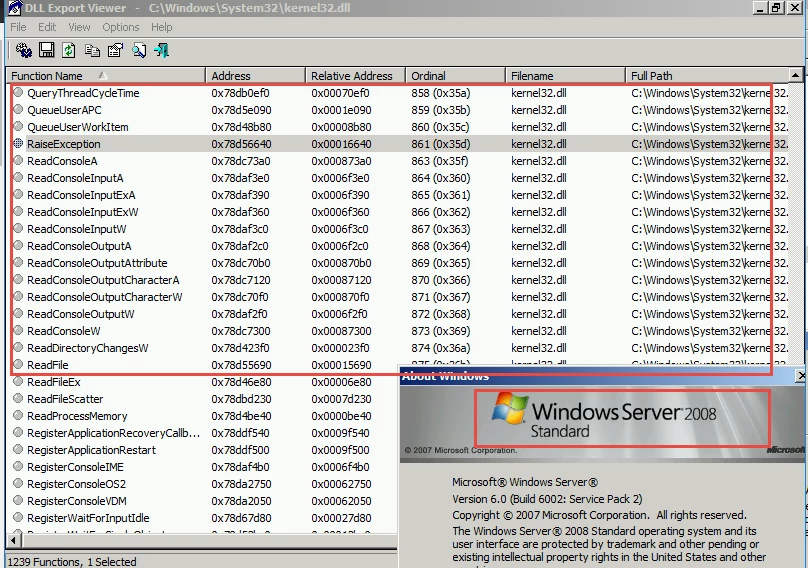Select the ReadConsoleOutputCharacterW function row
Screen dimensions: 808x568
click(x=397, y=297)
